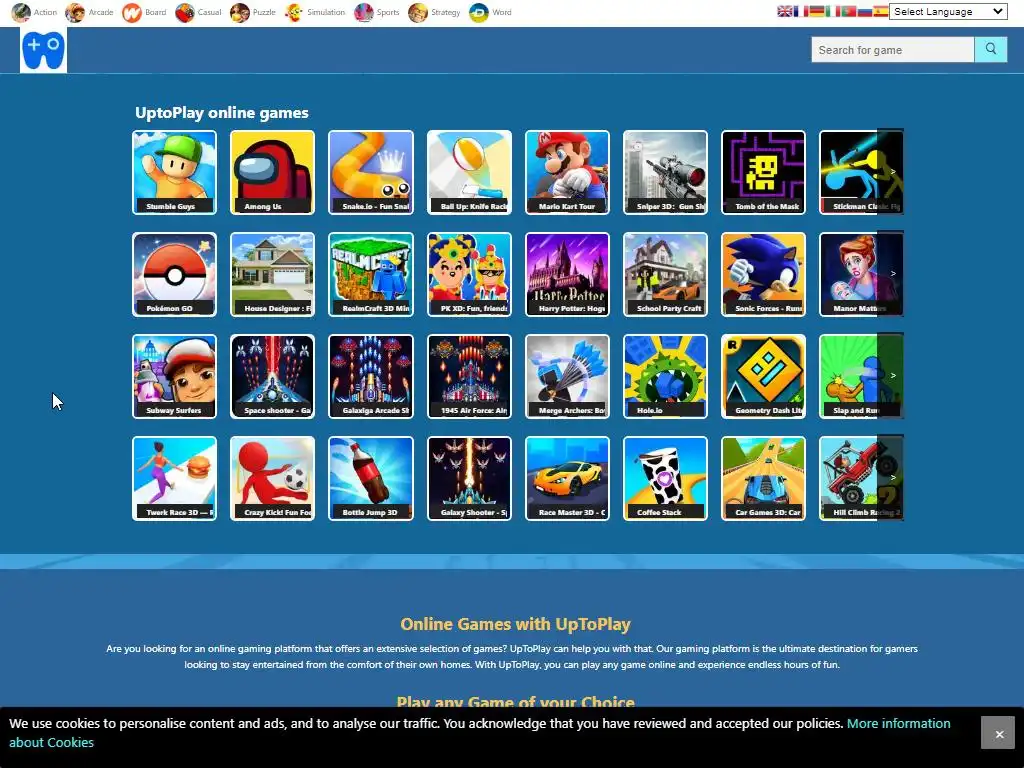Open the Sonic Forces game tile

pyautogui.click(x=763, y=274)
